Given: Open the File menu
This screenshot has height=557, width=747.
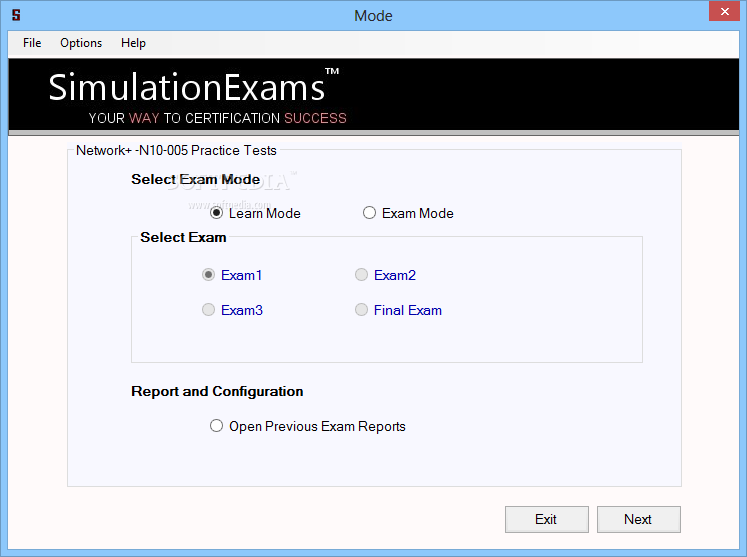Looking at the screenshot, I should click(32, 43).
